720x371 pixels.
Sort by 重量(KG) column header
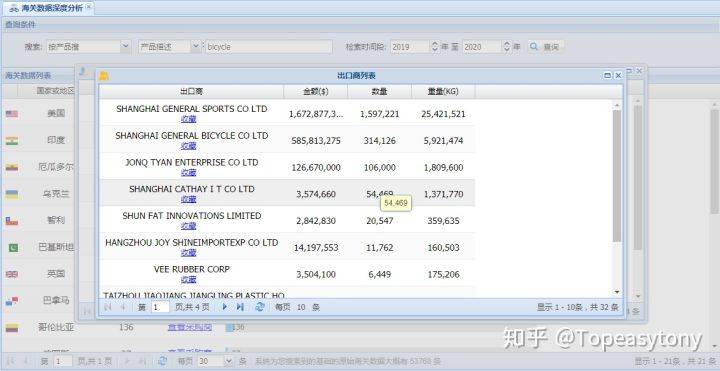point(443,91)
